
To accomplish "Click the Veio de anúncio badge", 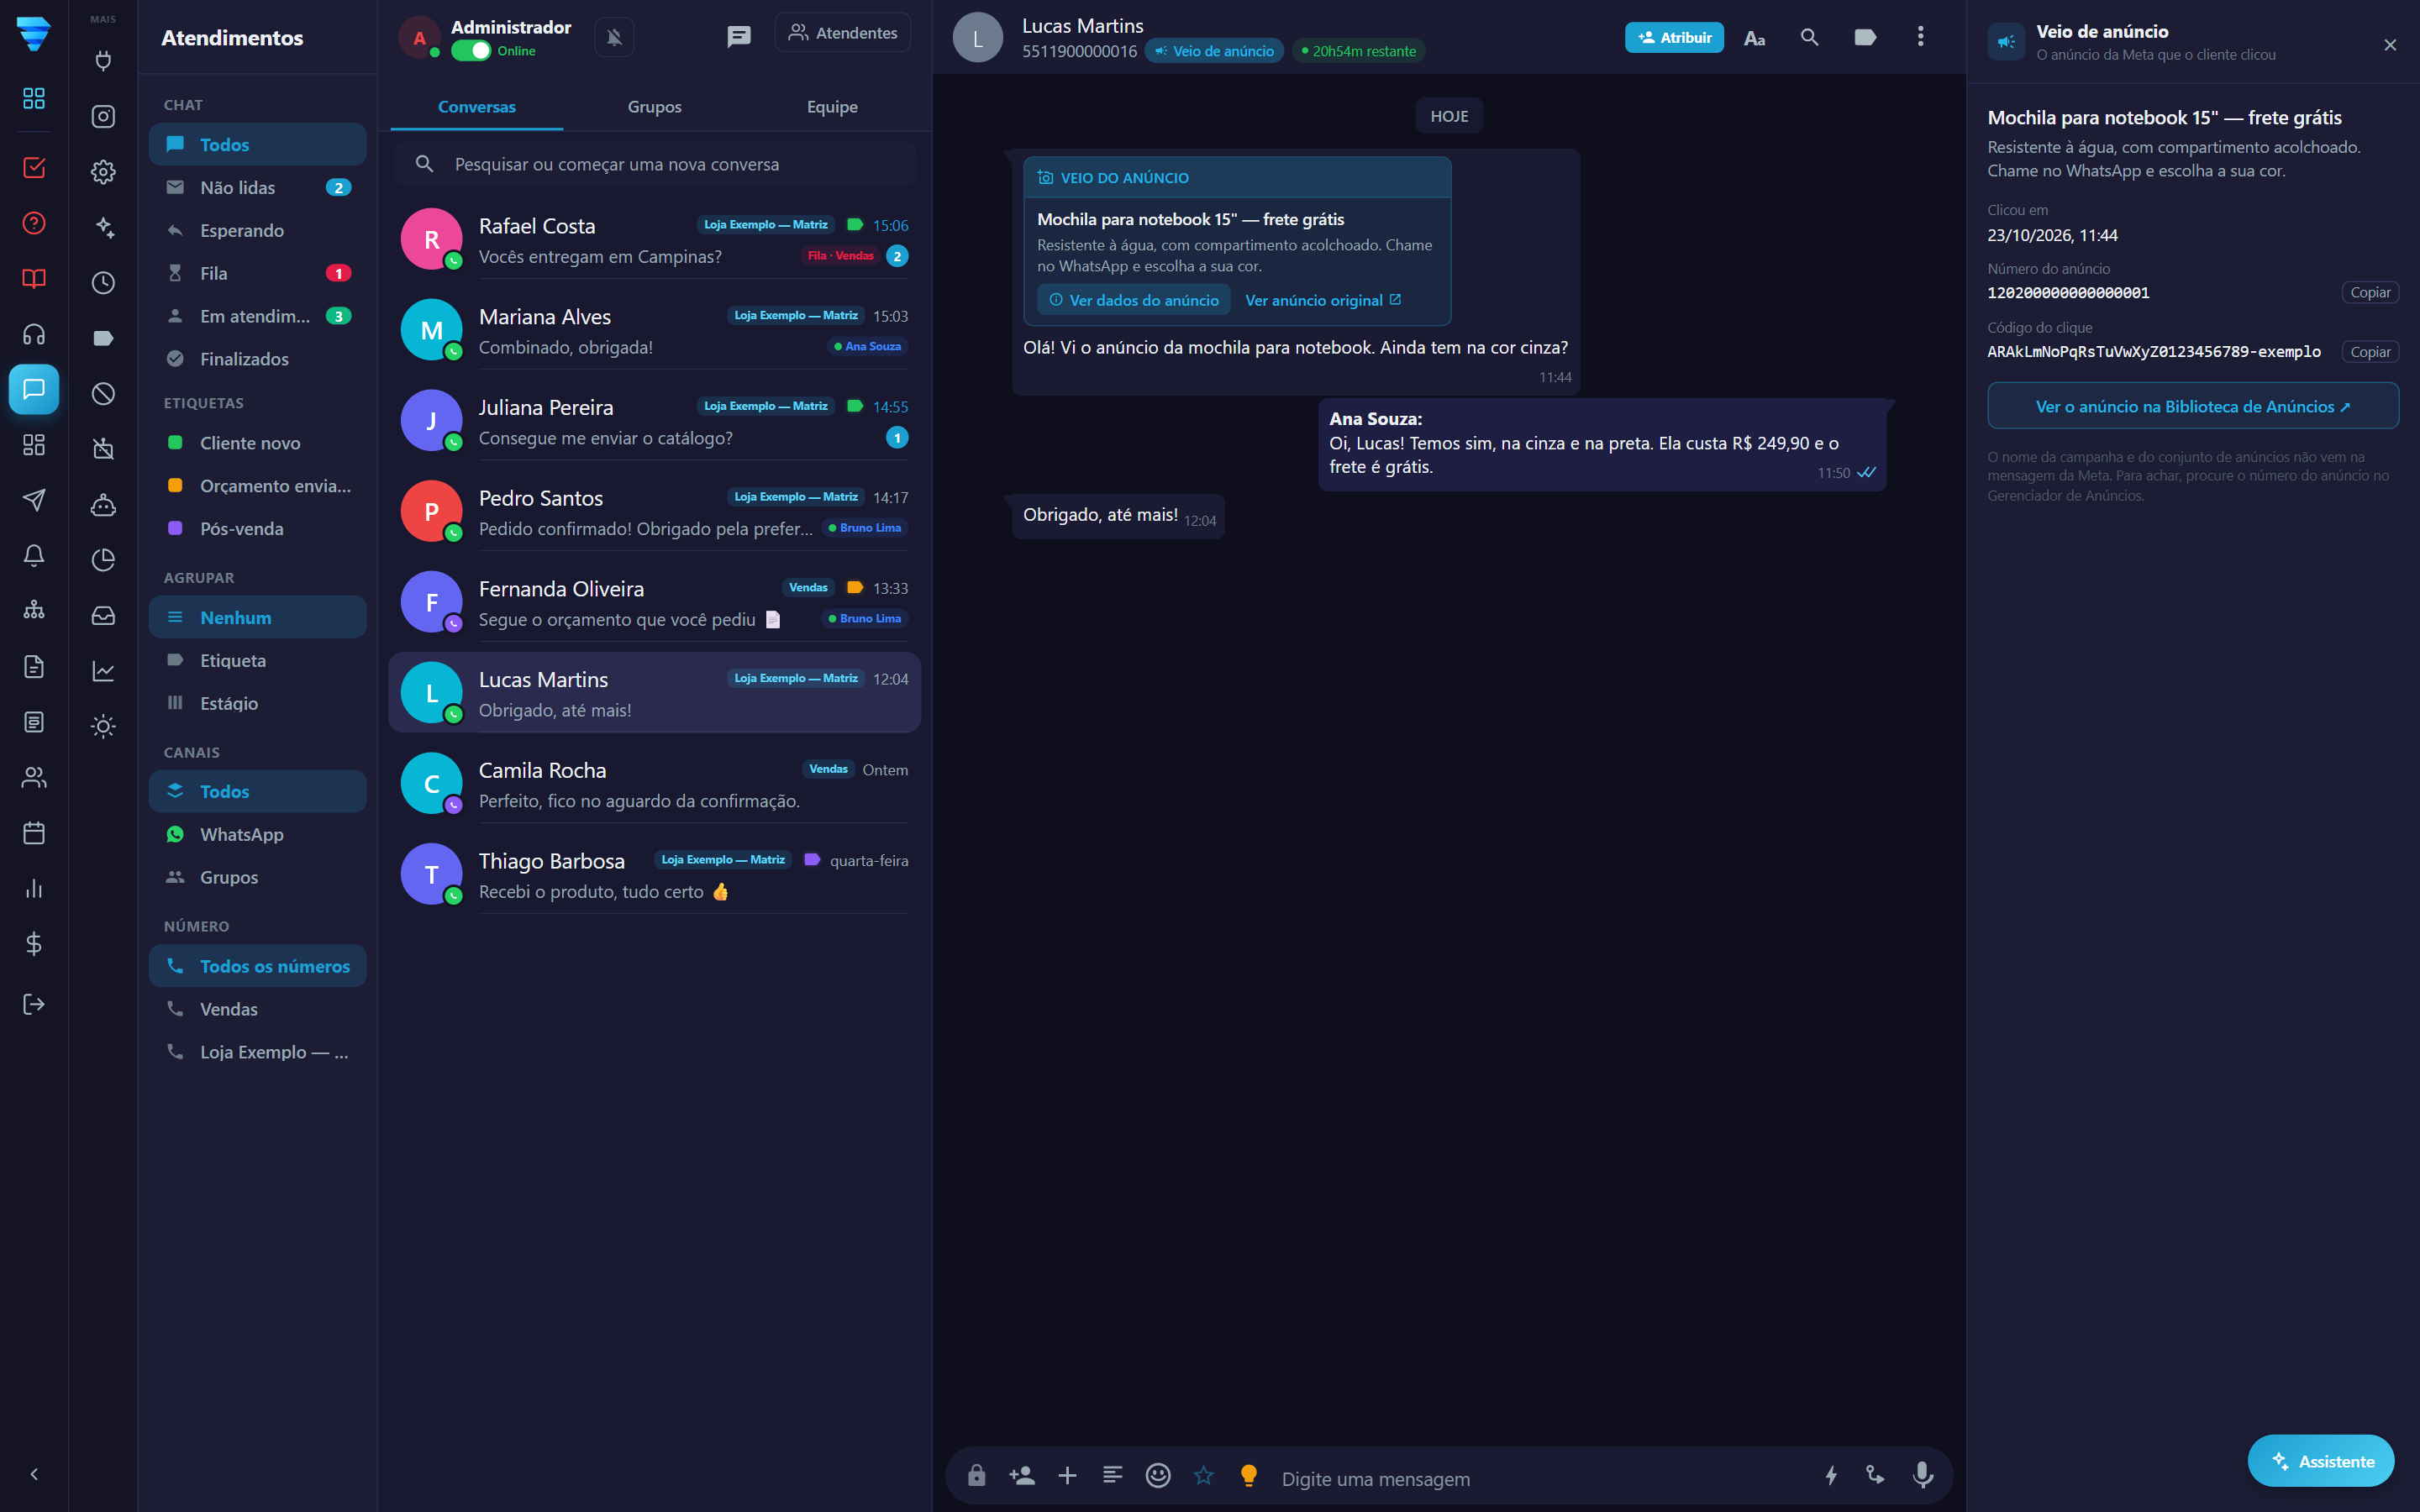I will point(1214,51).
